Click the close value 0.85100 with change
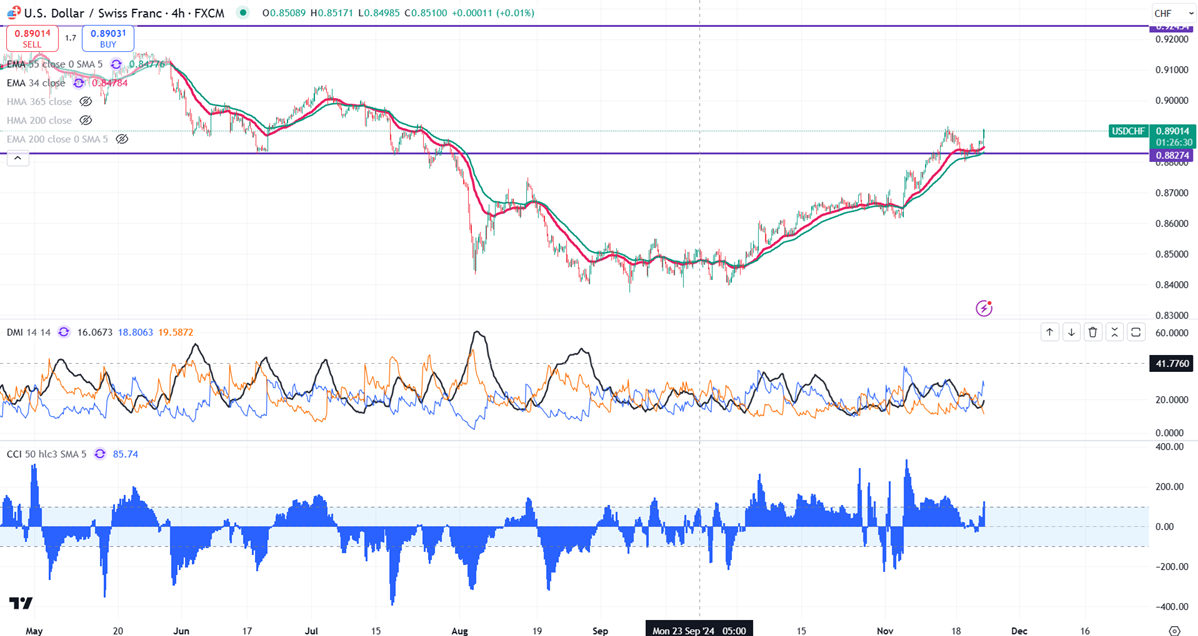This screenshot has width=1198, height=636. point(469,13)
